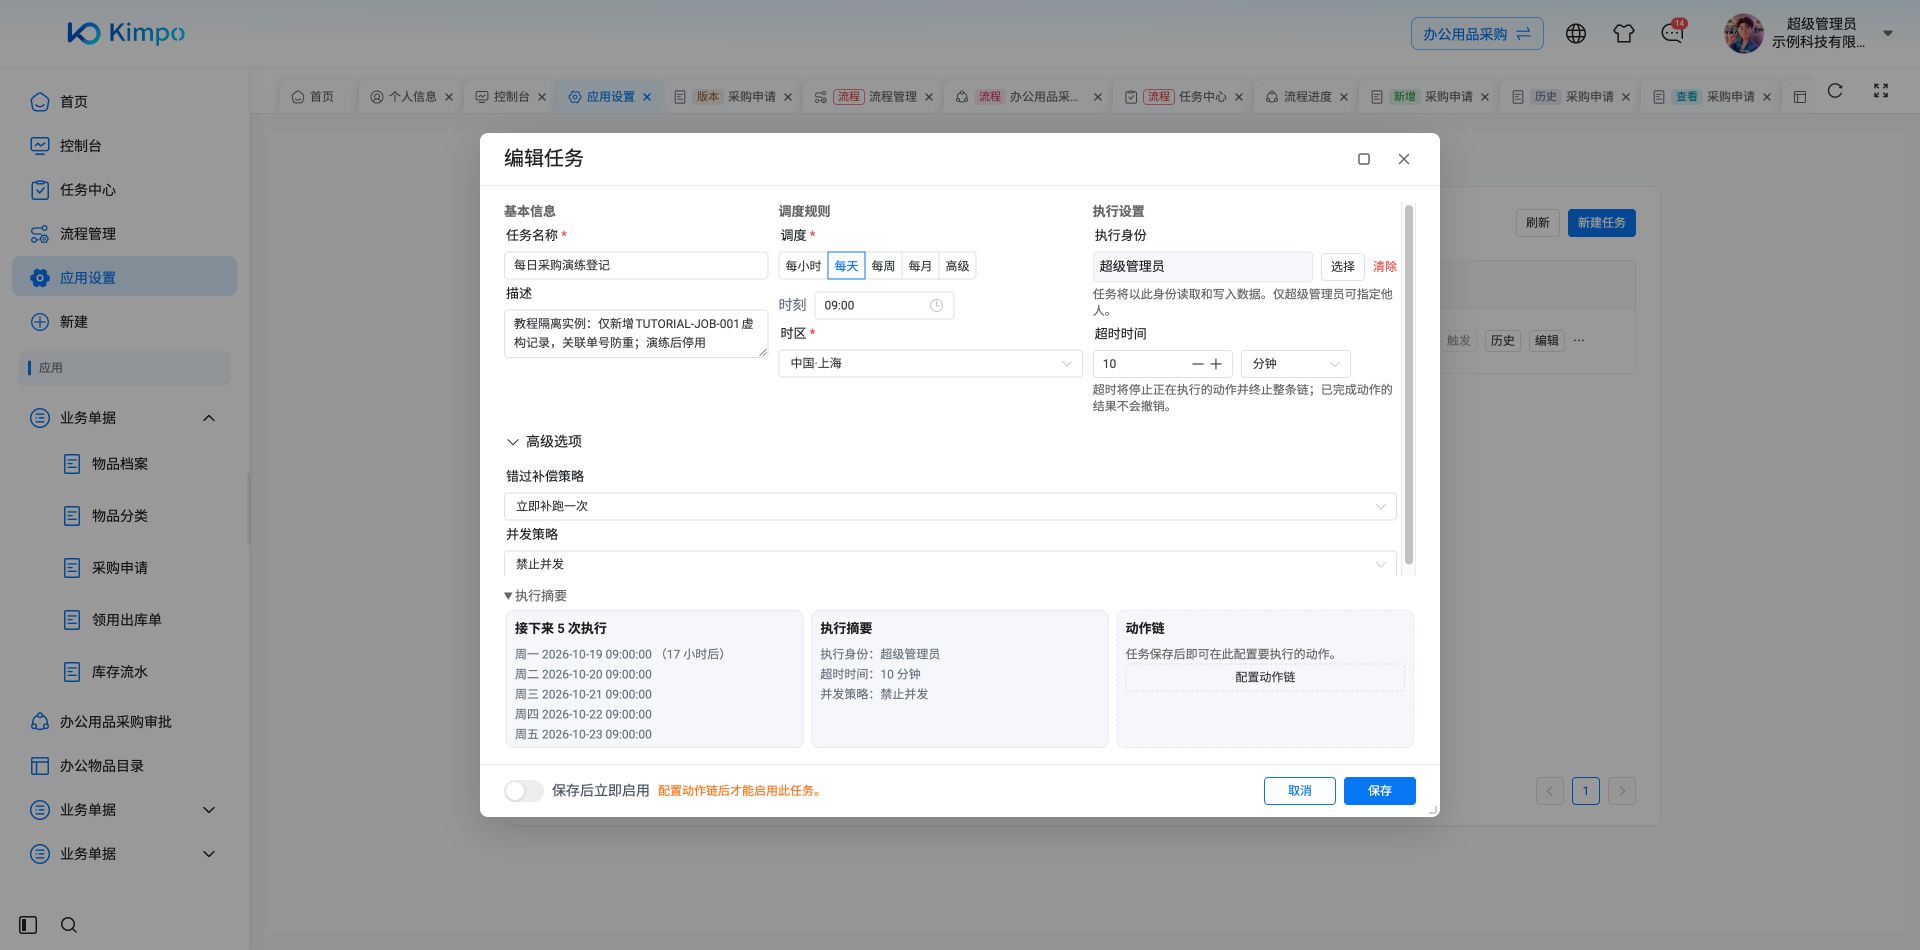Click the 取消 button
This screenshot has height=950, width=1920.
1300,791
